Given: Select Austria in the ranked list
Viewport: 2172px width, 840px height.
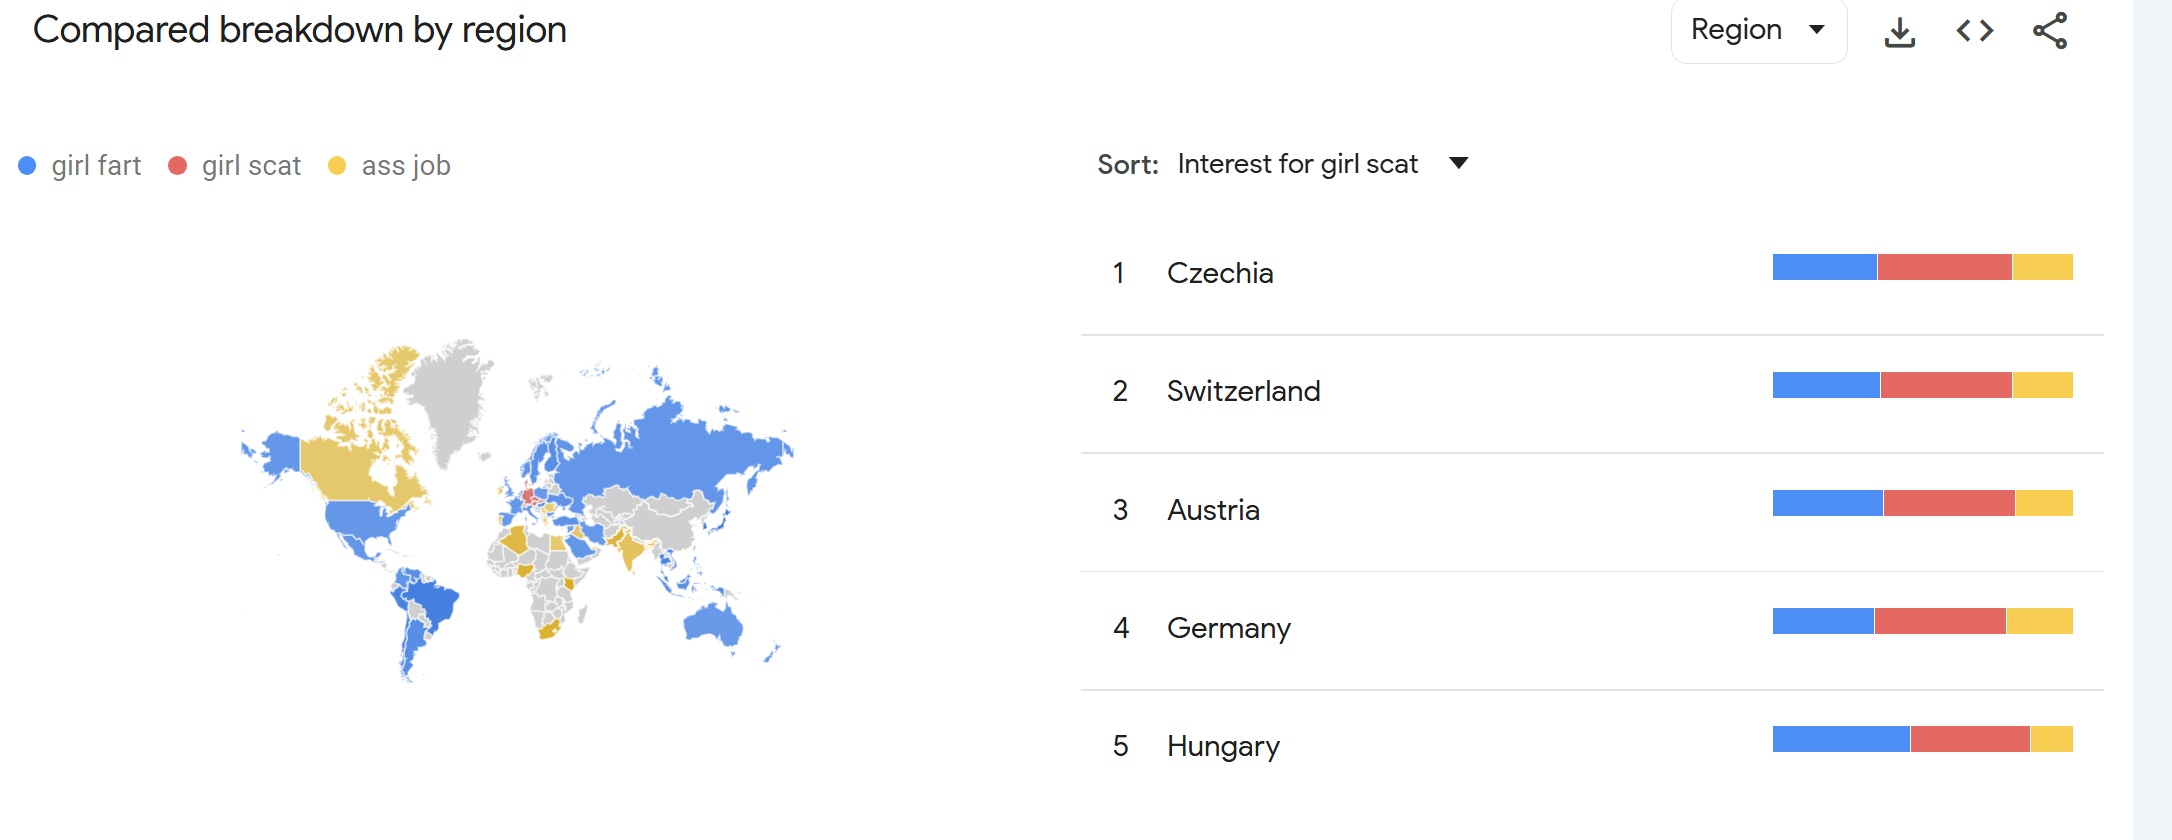Looking at the screenshot, I should [1213, 510].
